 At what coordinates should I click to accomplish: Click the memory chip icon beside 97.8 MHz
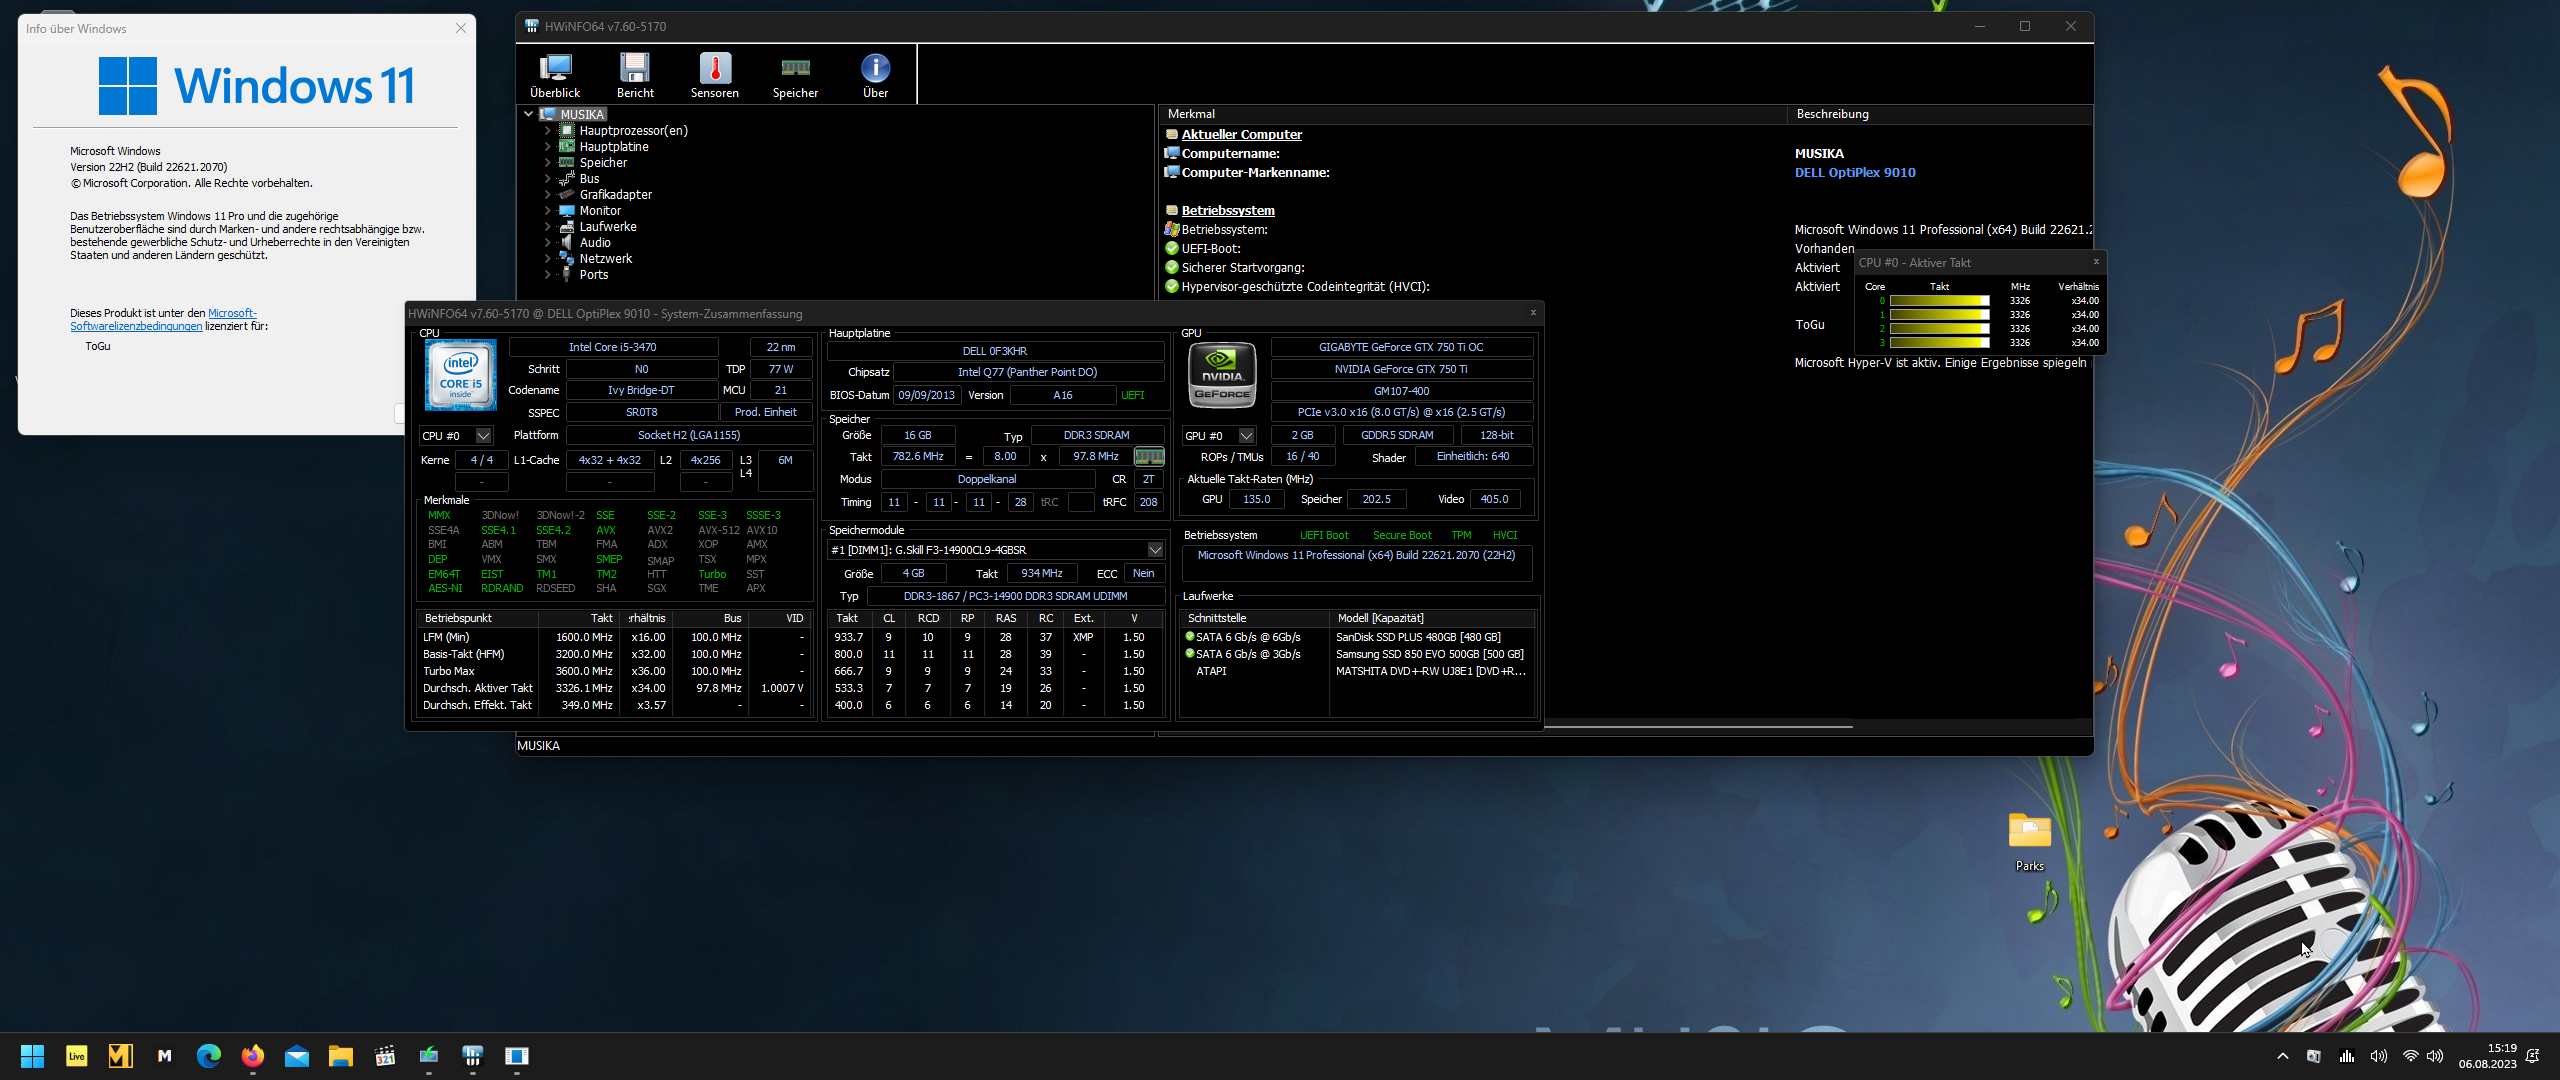coord(1149,457)
